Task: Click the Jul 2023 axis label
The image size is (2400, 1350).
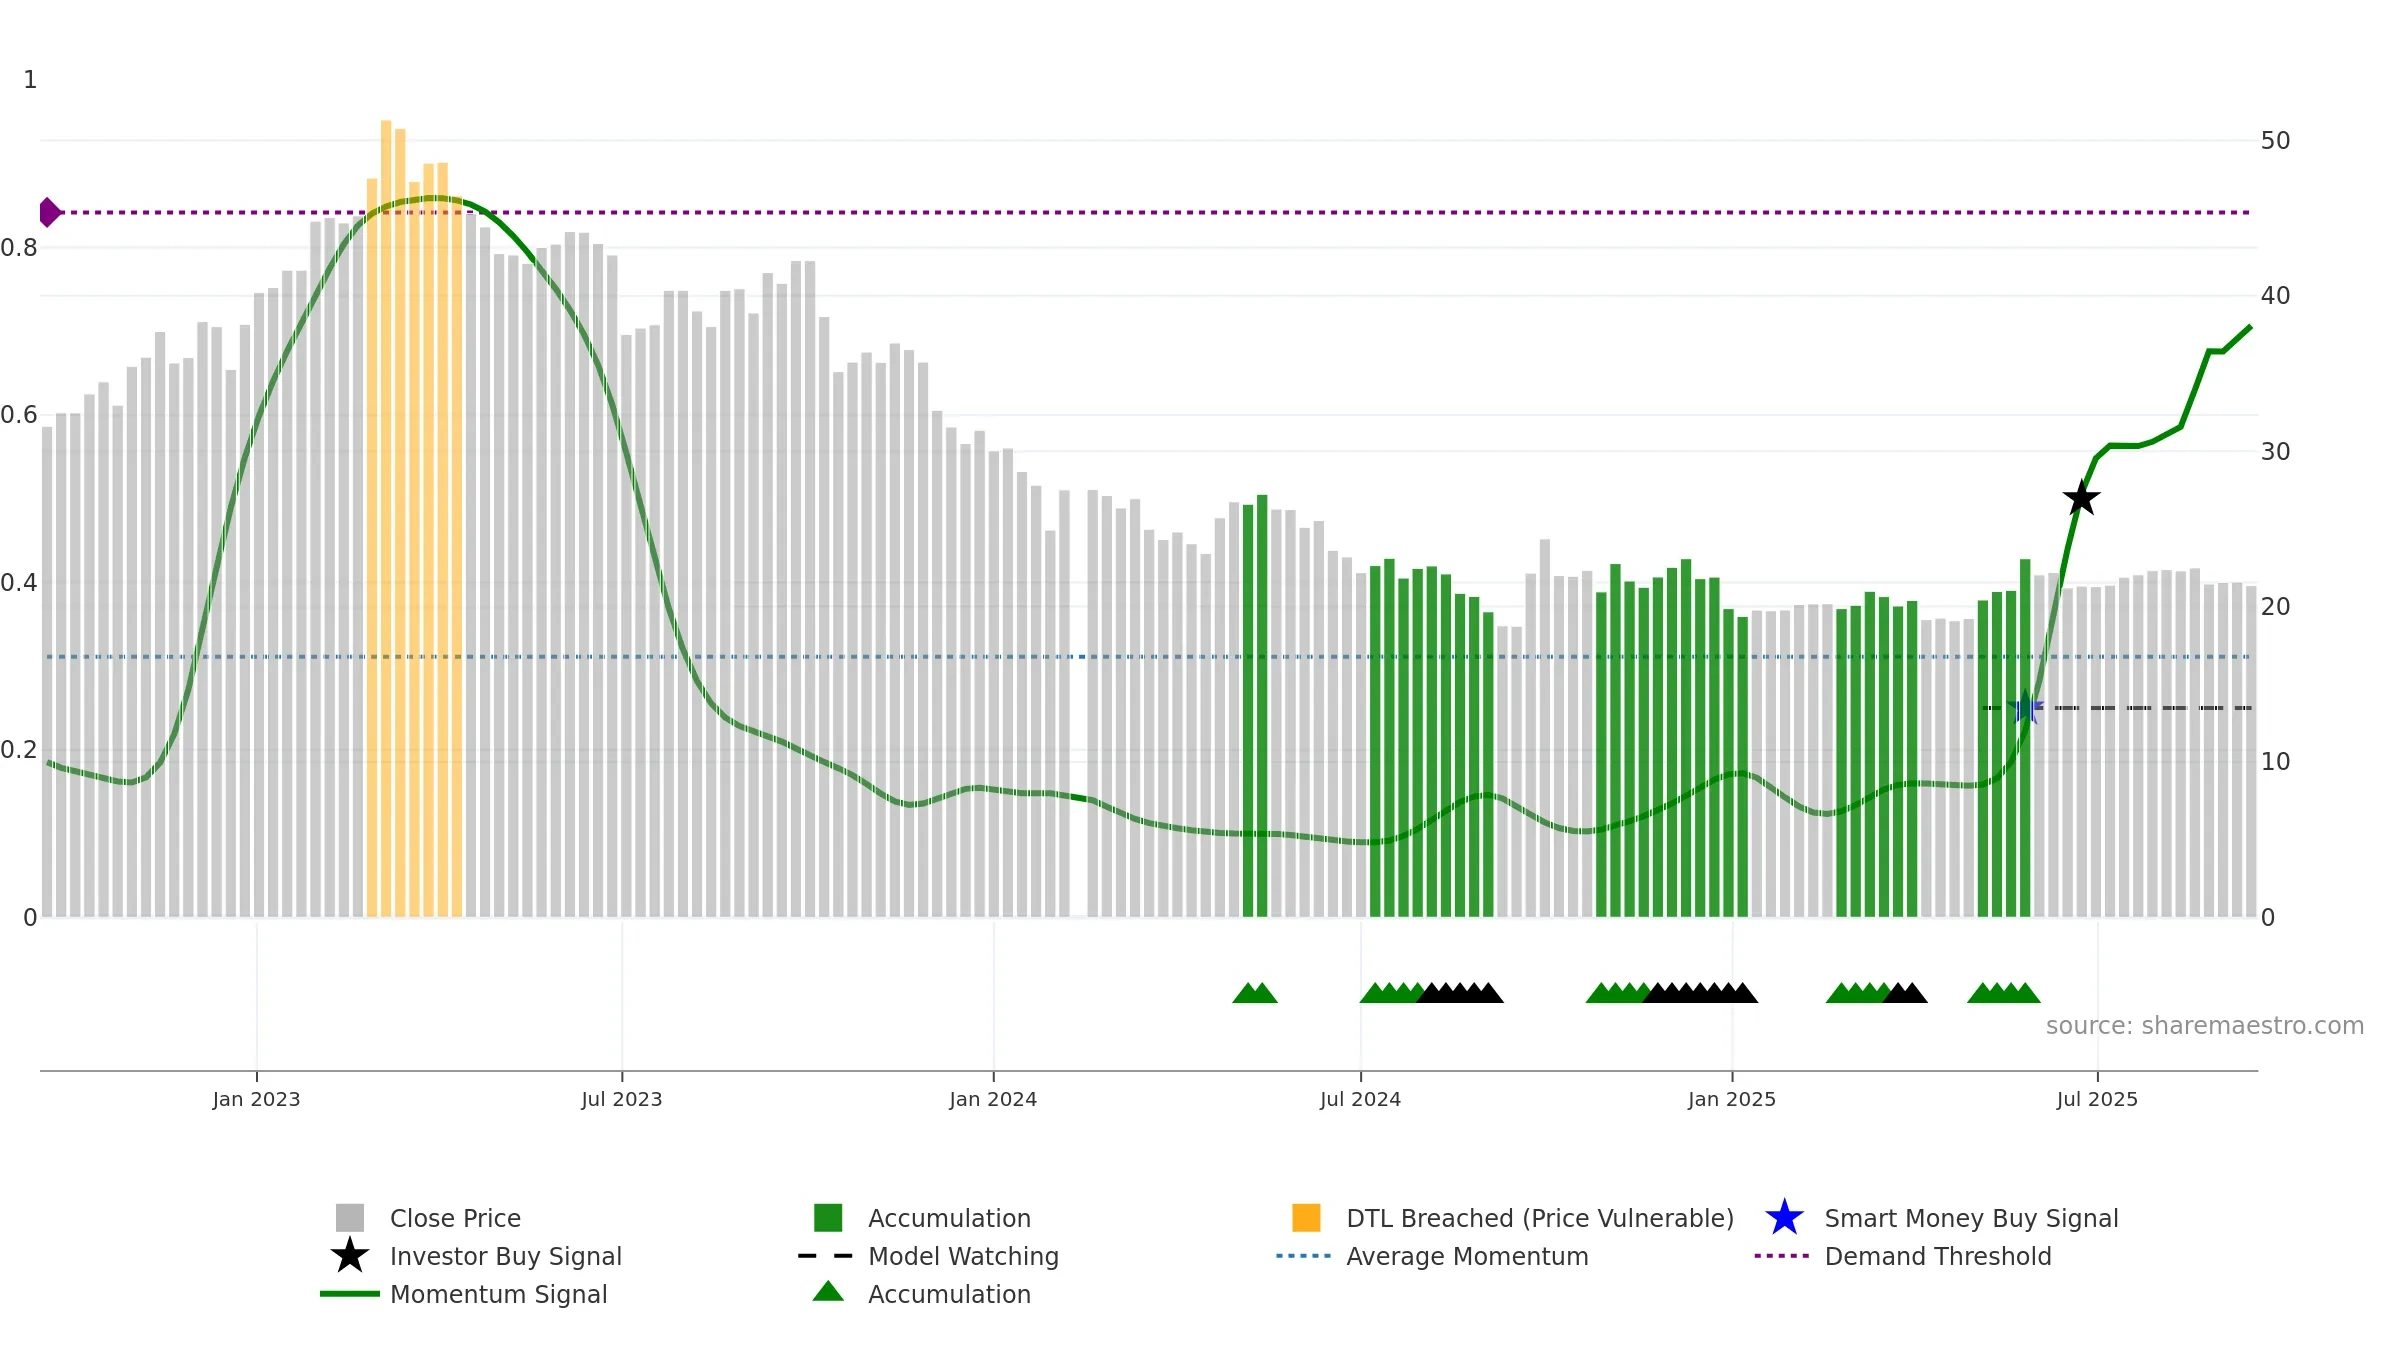Action: point(622,1100)
